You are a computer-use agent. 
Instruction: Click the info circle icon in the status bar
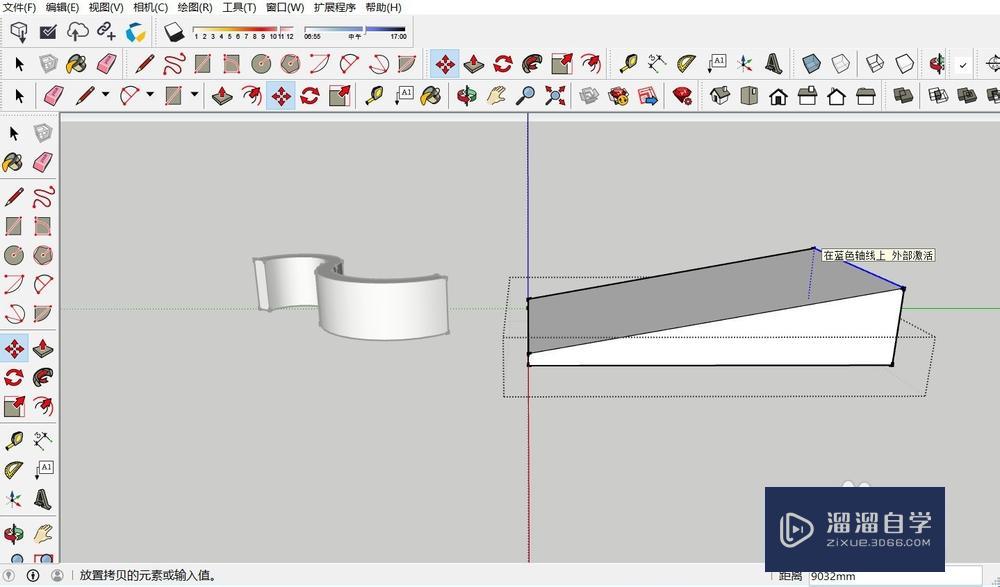click(33, 576)
